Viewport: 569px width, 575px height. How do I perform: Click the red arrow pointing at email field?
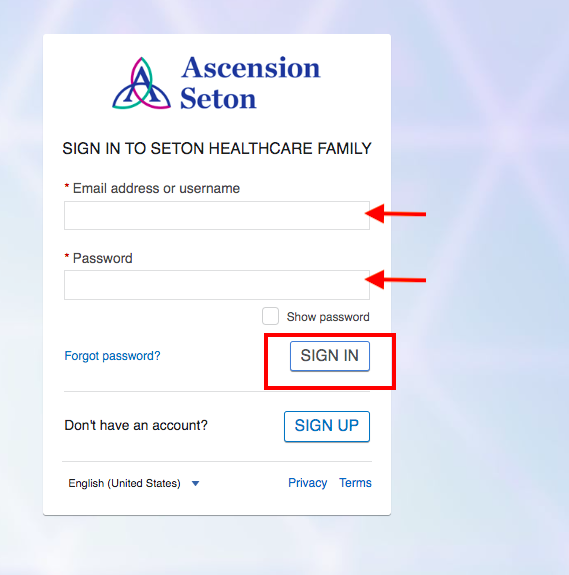[x=395, y=214]
